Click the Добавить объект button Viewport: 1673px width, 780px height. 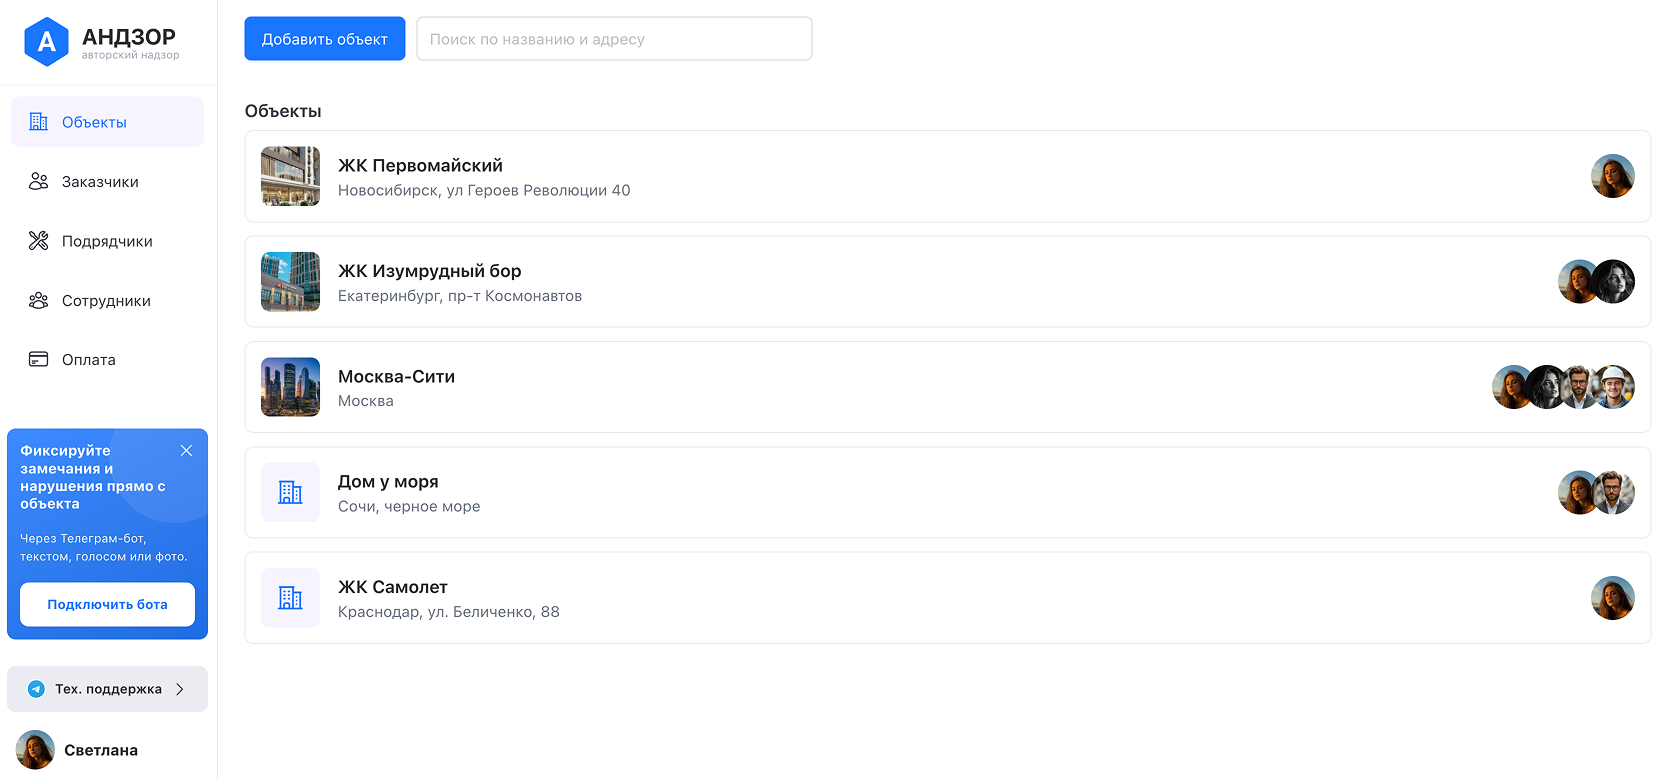pos(325,39)
